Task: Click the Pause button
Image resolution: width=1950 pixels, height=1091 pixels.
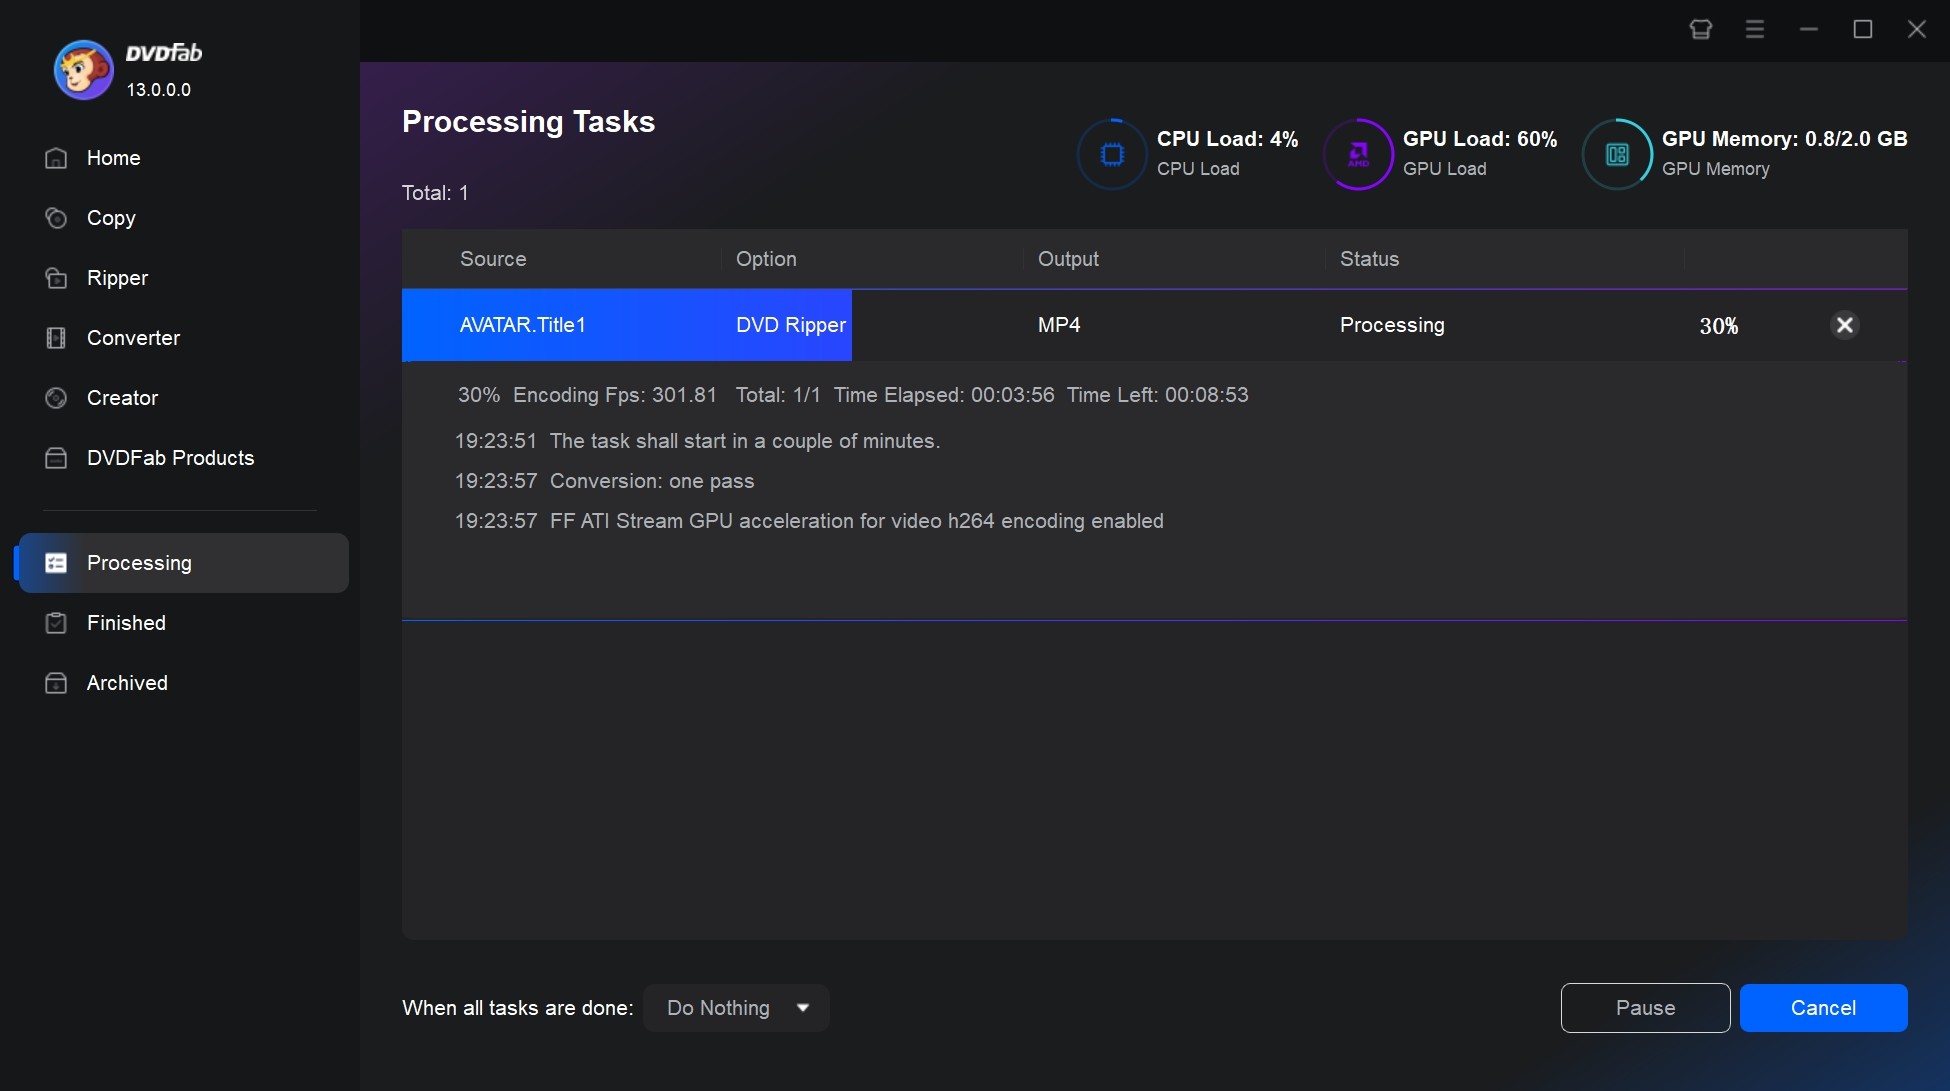Action: coord(1645,1008)
